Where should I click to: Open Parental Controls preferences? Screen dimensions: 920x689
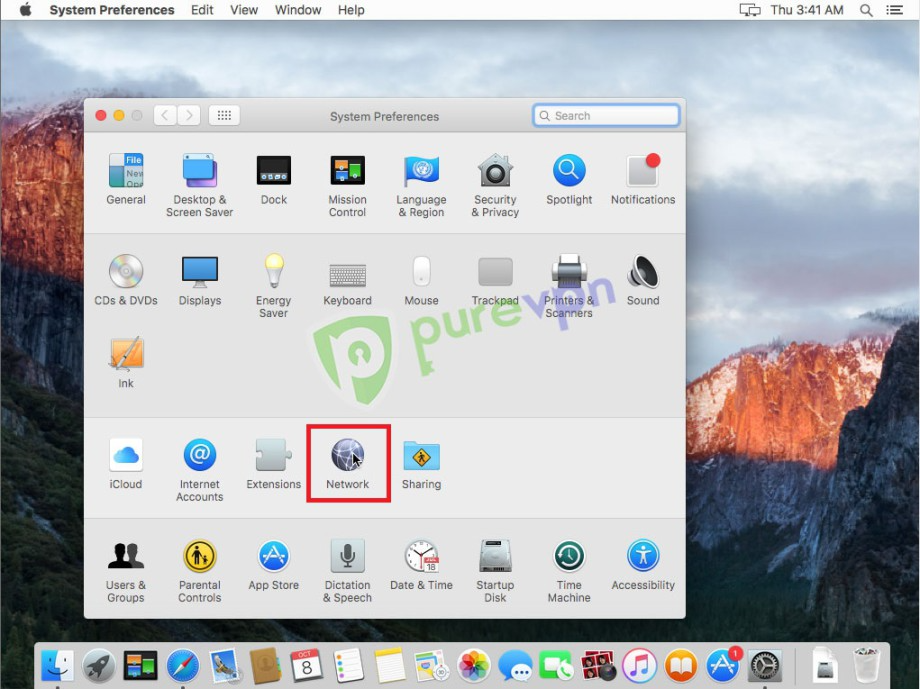pyautogui.click(x=199, y=570)
